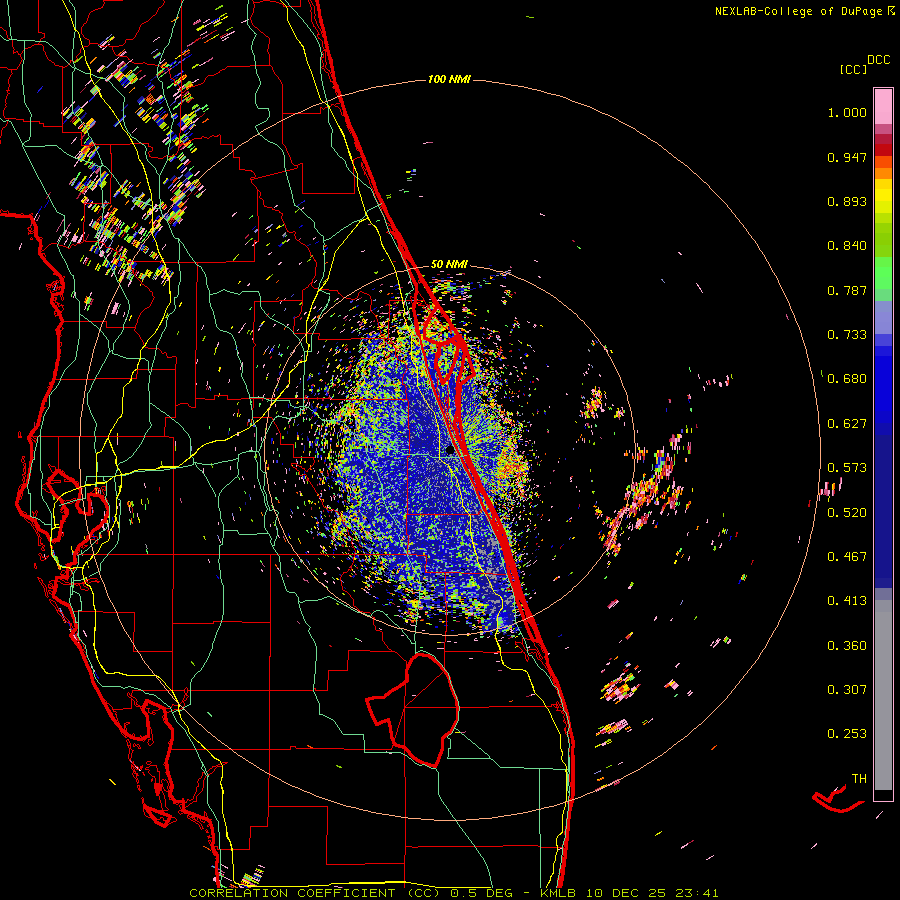This screenshot has width=900, height=900.
Task: Select the 0.680 scale value
Action: tap(847, 379)
